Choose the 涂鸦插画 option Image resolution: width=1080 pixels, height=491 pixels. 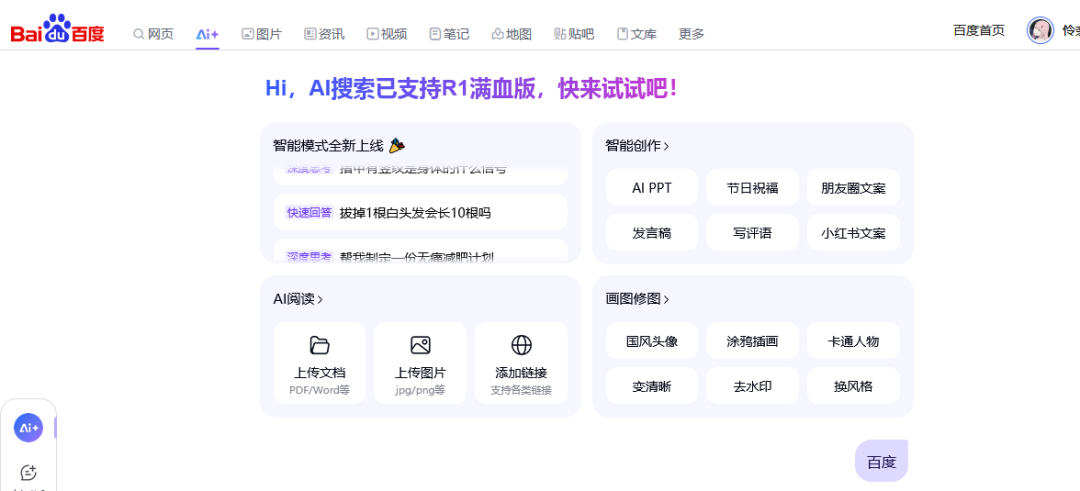click(752, 341)
